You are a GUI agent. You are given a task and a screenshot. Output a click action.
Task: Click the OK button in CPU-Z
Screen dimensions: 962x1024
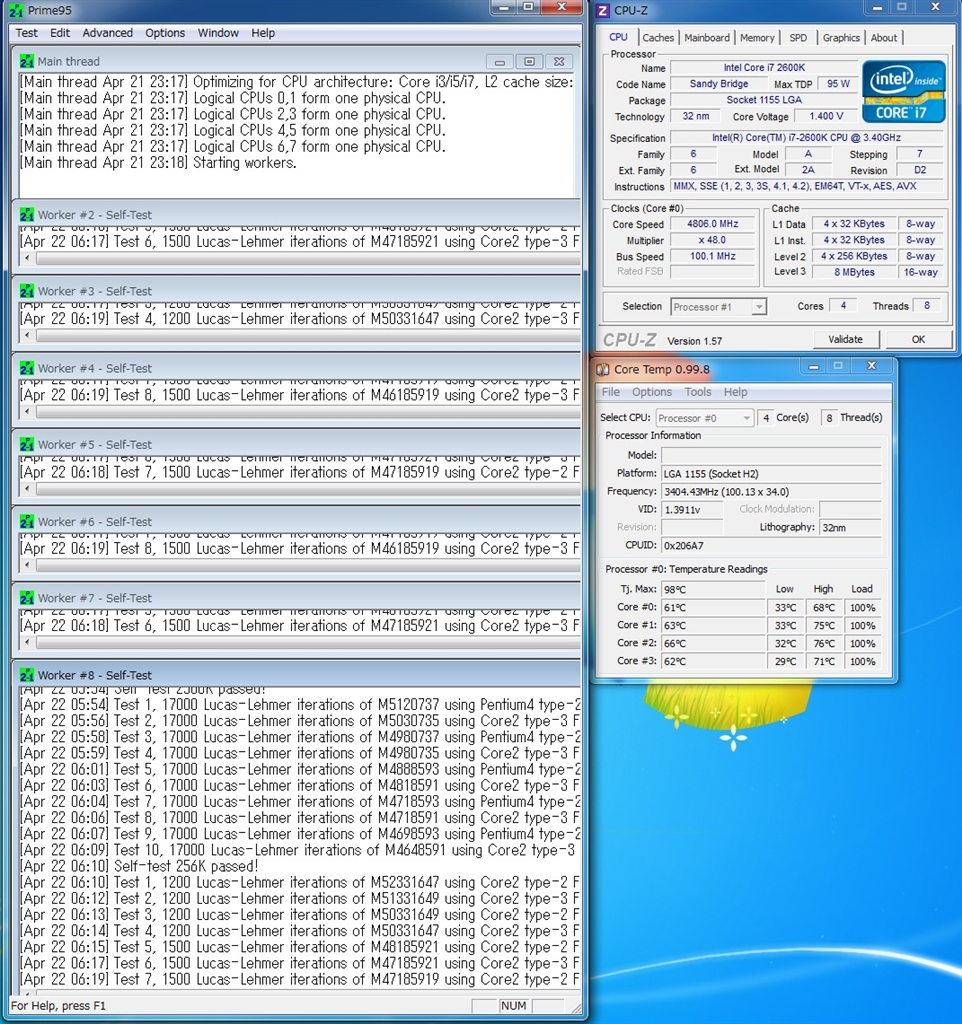918,340
